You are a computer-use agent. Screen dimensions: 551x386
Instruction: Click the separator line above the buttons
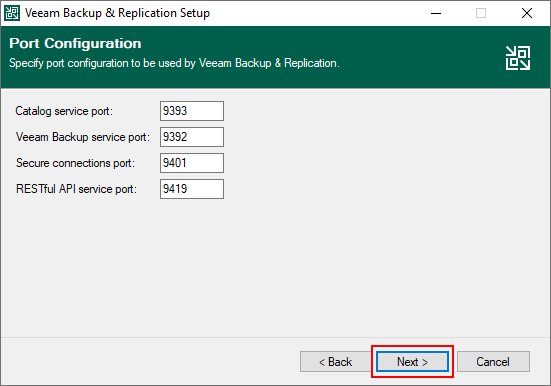point(276,338)
